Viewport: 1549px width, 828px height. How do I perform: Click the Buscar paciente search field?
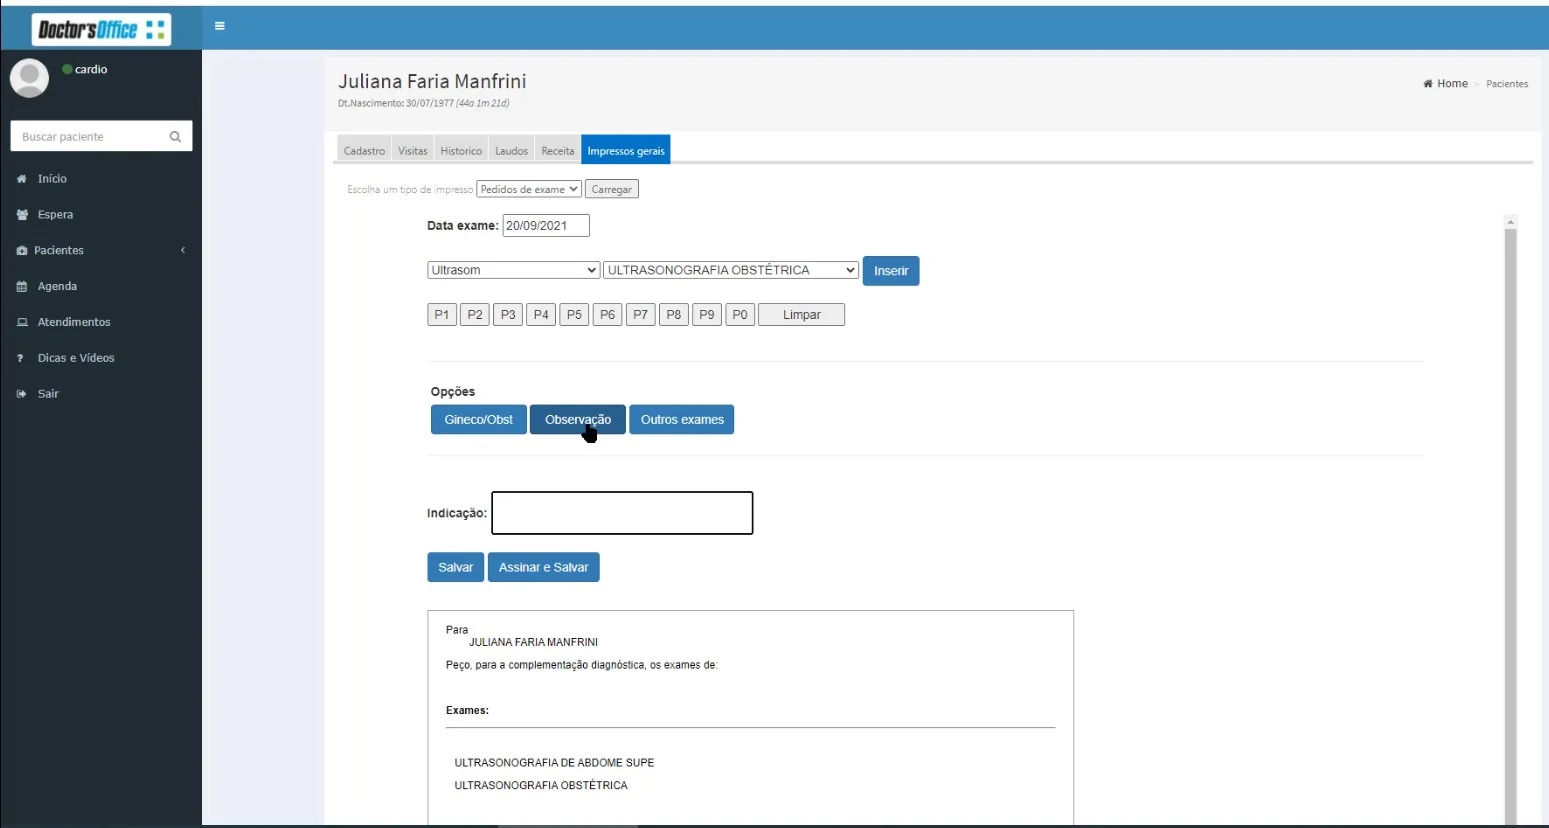click(x=90, y=137)
